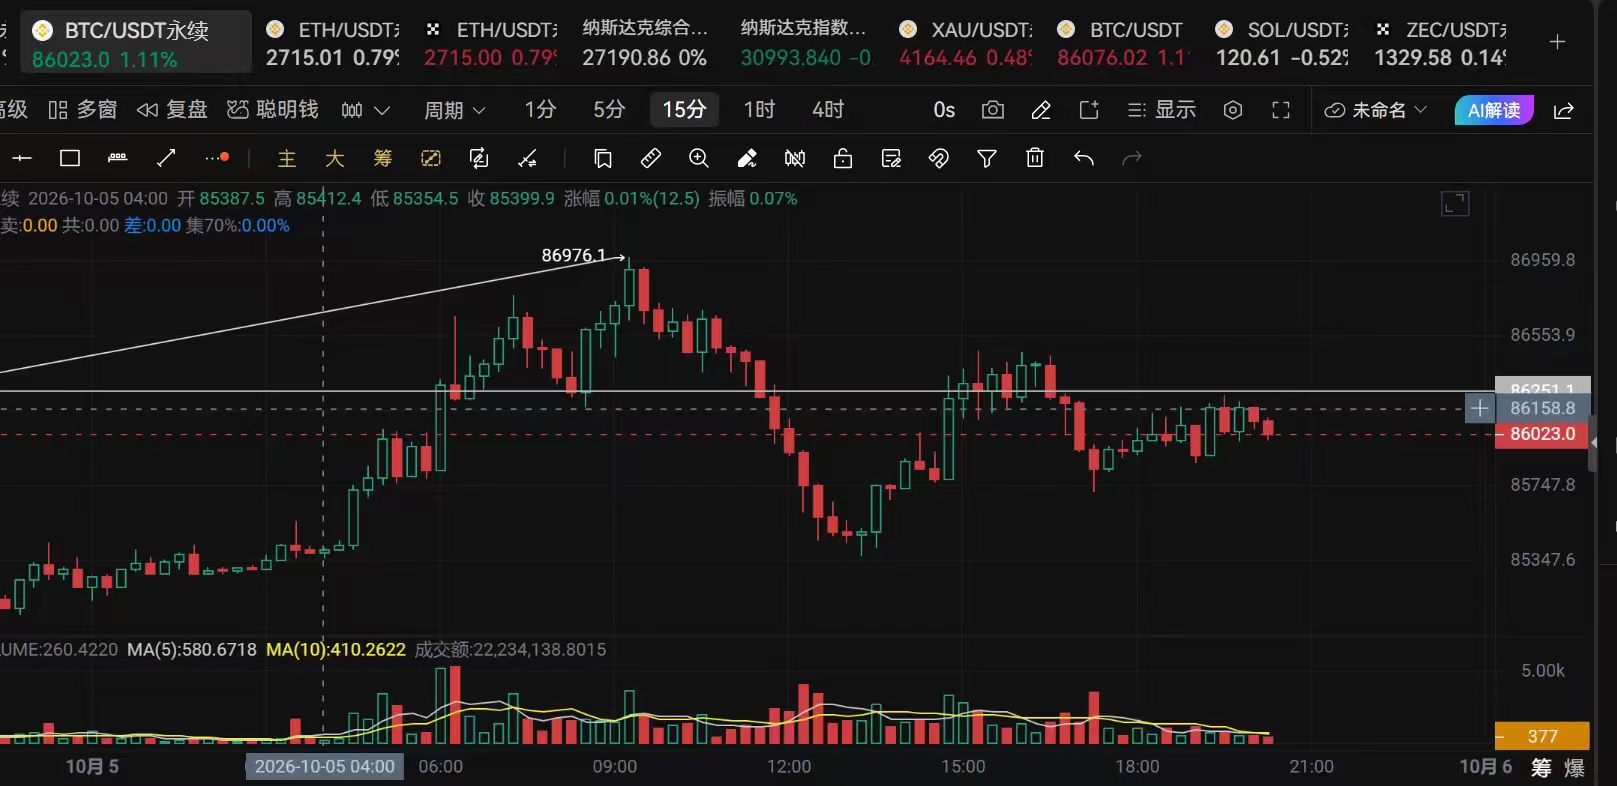Undo last action with the back arrow
Screen dimensions: 1617x786
pyautogui.click(x=1083, y=158)
